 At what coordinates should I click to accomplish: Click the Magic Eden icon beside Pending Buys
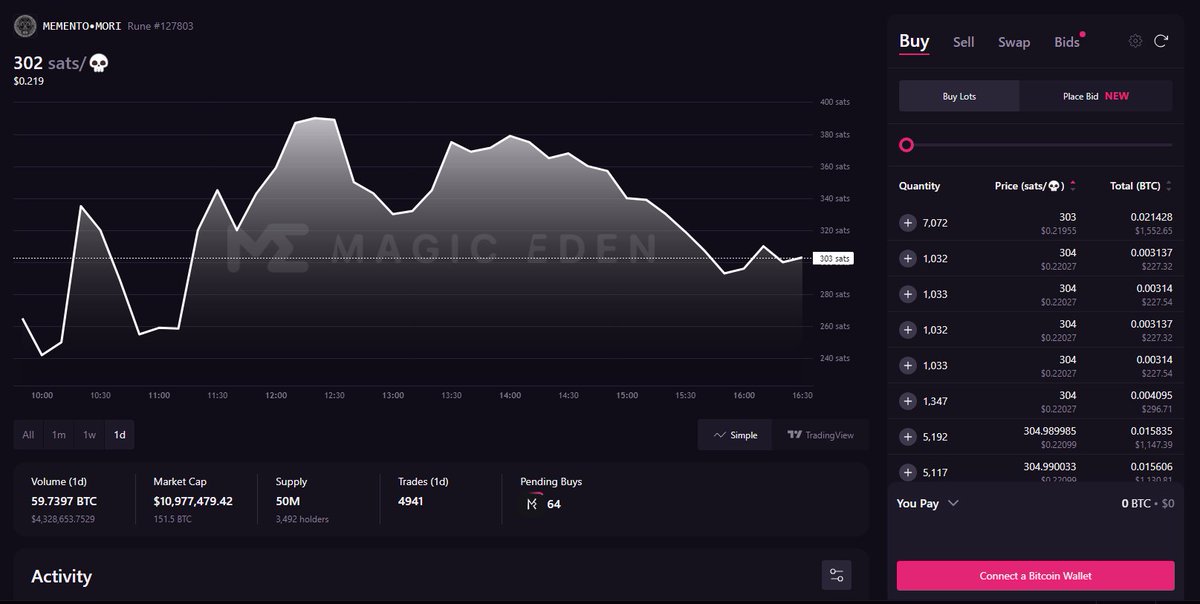point(532,503)
